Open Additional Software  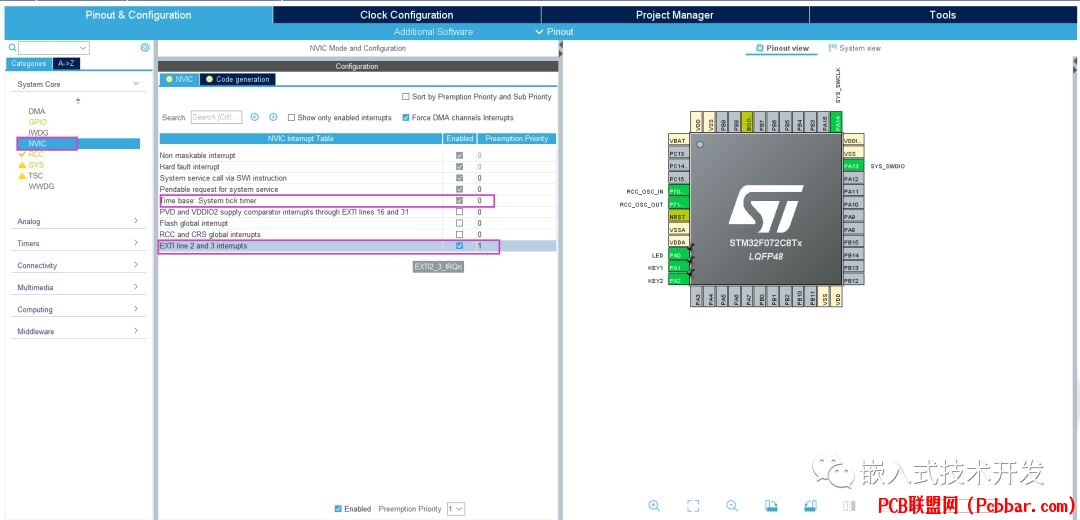coord(433,32)
